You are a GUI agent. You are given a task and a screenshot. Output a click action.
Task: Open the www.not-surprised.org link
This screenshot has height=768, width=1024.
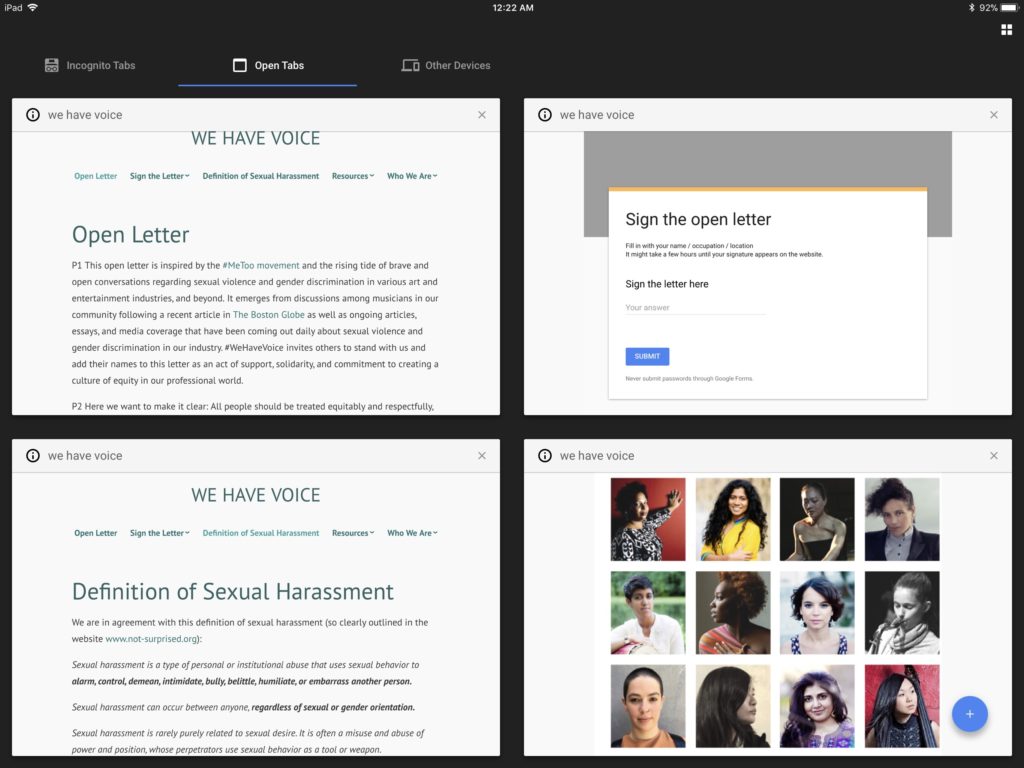[152, 639]
